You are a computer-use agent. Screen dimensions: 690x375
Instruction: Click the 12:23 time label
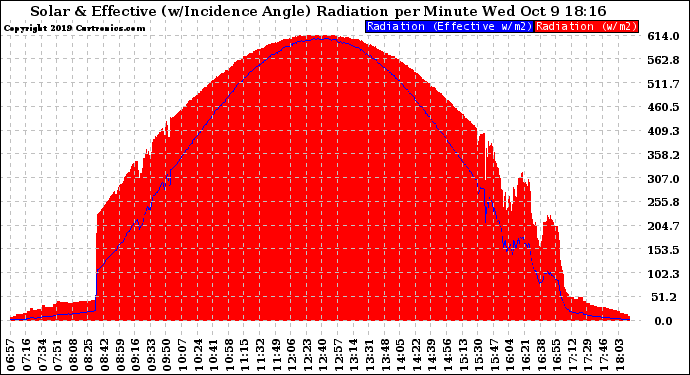(308, 355)
